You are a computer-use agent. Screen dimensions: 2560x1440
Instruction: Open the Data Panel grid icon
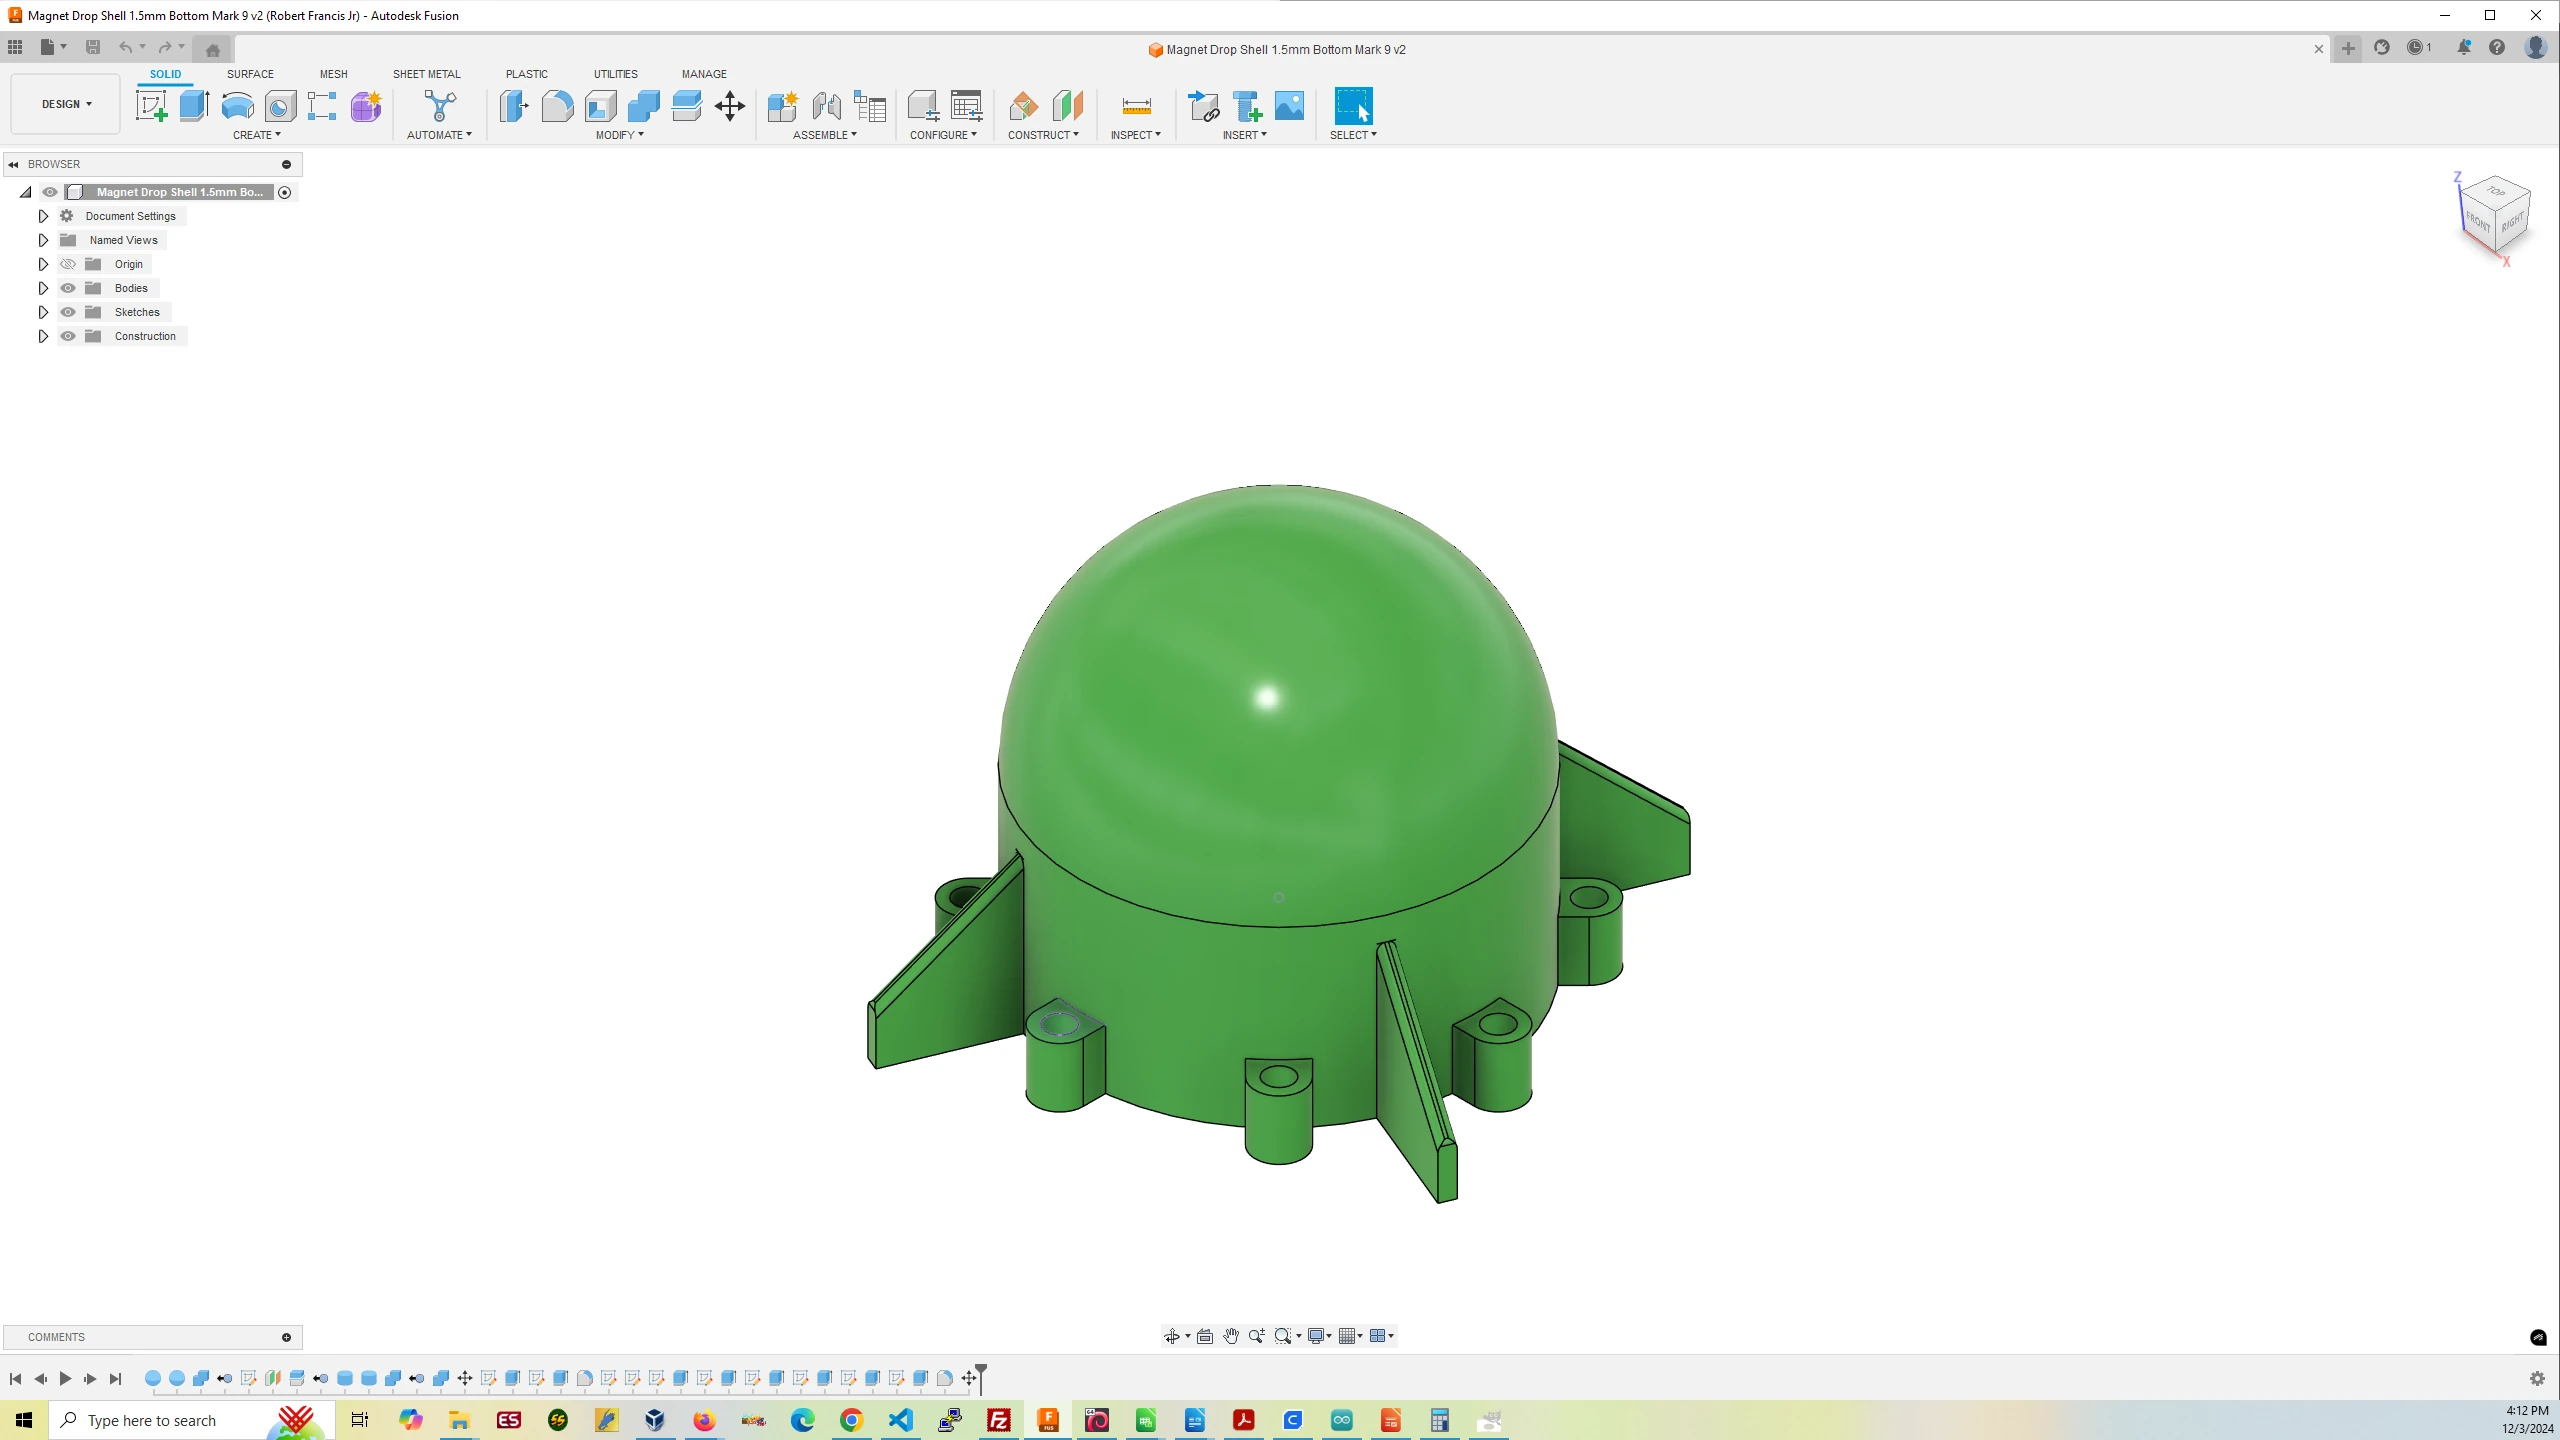(x=15, y=47)
